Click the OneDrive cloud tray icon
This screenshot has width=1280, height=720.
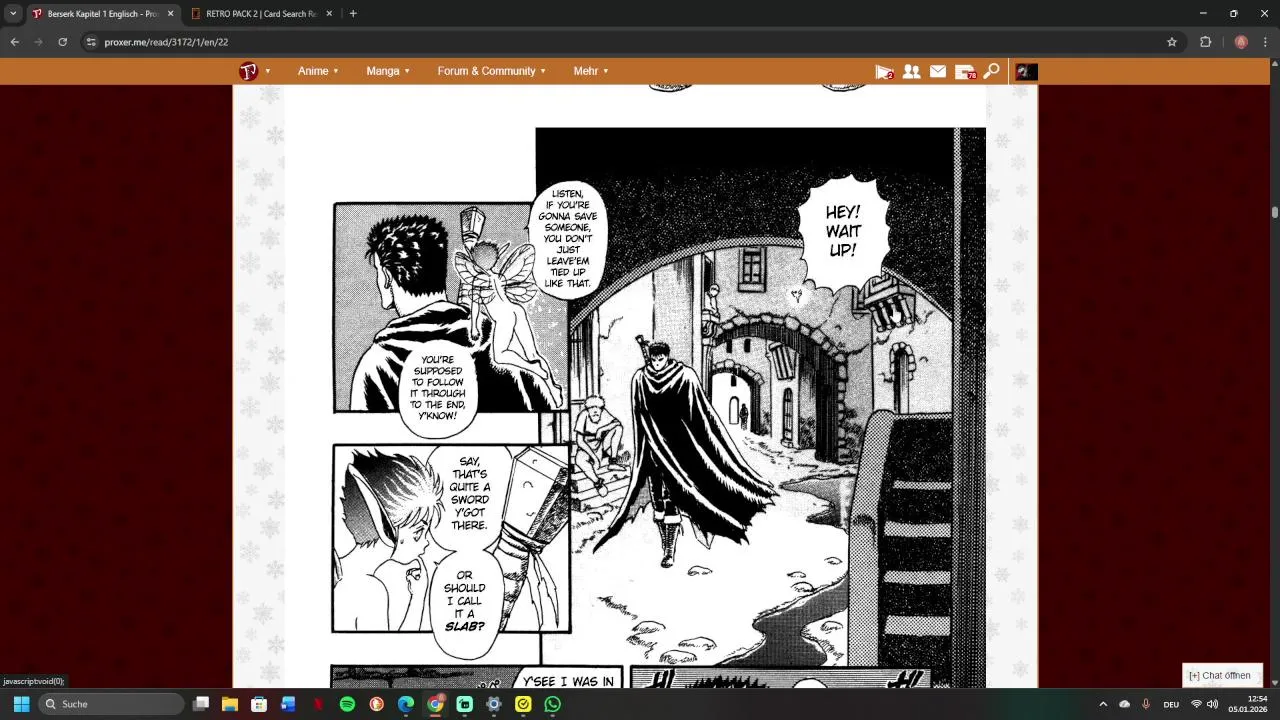(x=1124, y=704)
